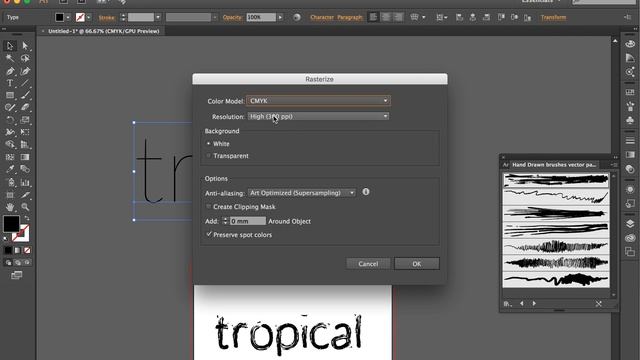Select the Selection tool arrow
This screenshot has height=360, width=640.
(10, 46)
